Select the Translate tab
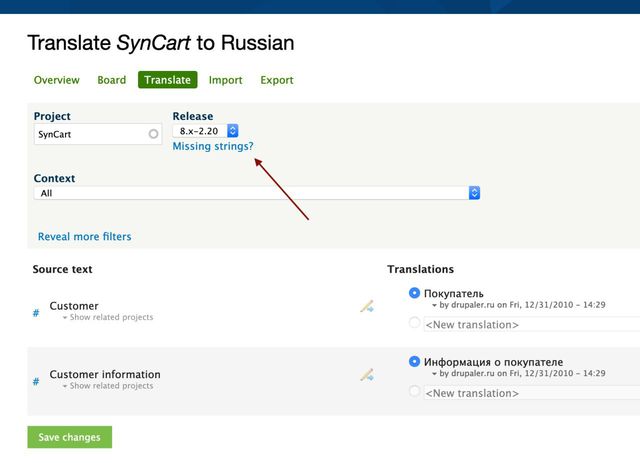640x463 pixels. coord(167,80)
